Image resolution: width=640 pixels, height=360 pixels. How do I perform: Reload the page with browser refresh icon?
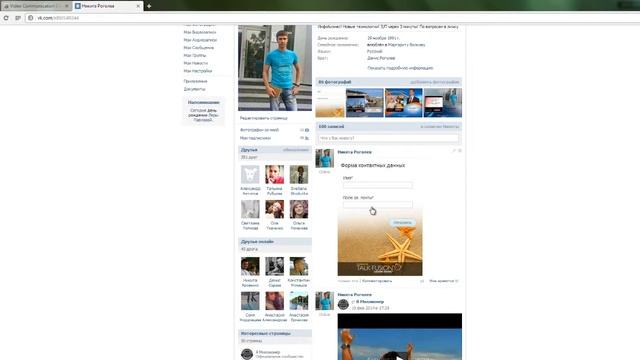pos(6,18)
